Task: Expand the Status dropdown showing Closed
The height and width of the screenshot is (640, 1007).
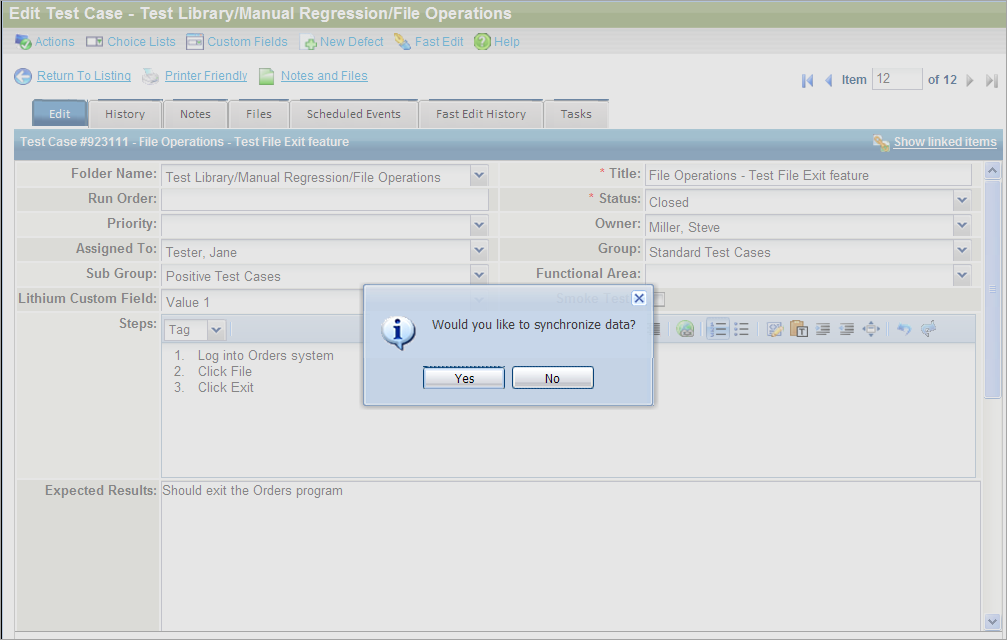Action: 962,201
